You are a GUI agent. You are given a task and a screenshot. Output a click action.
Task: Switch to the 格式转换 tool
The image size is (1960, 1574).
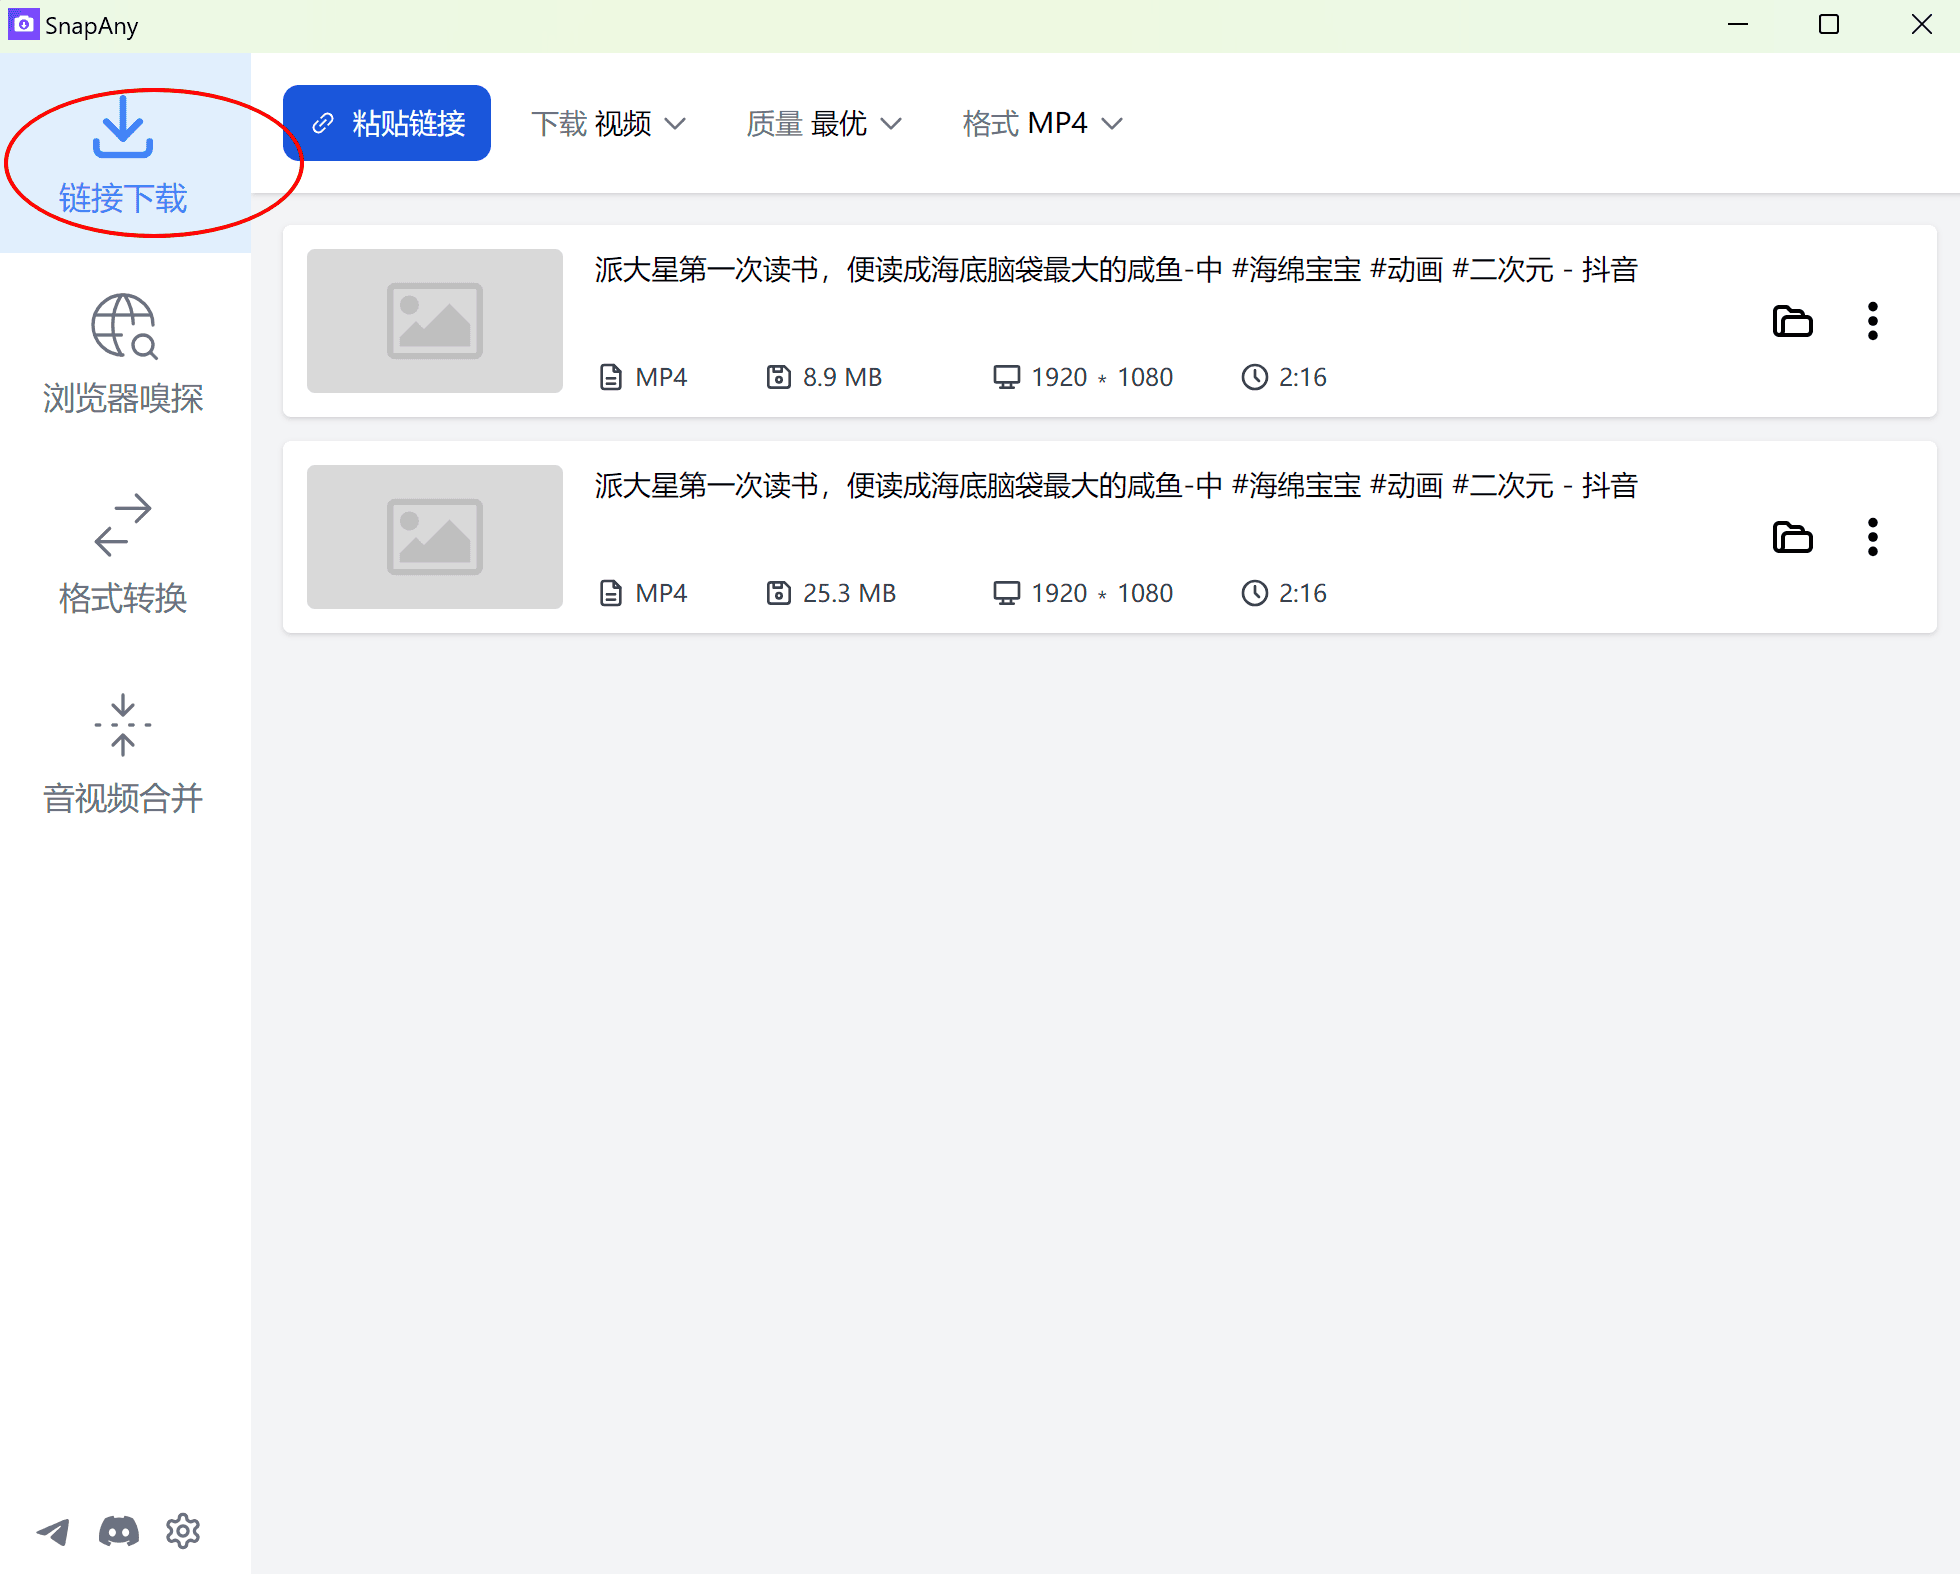pyautogui.click(x=122, y=550)
